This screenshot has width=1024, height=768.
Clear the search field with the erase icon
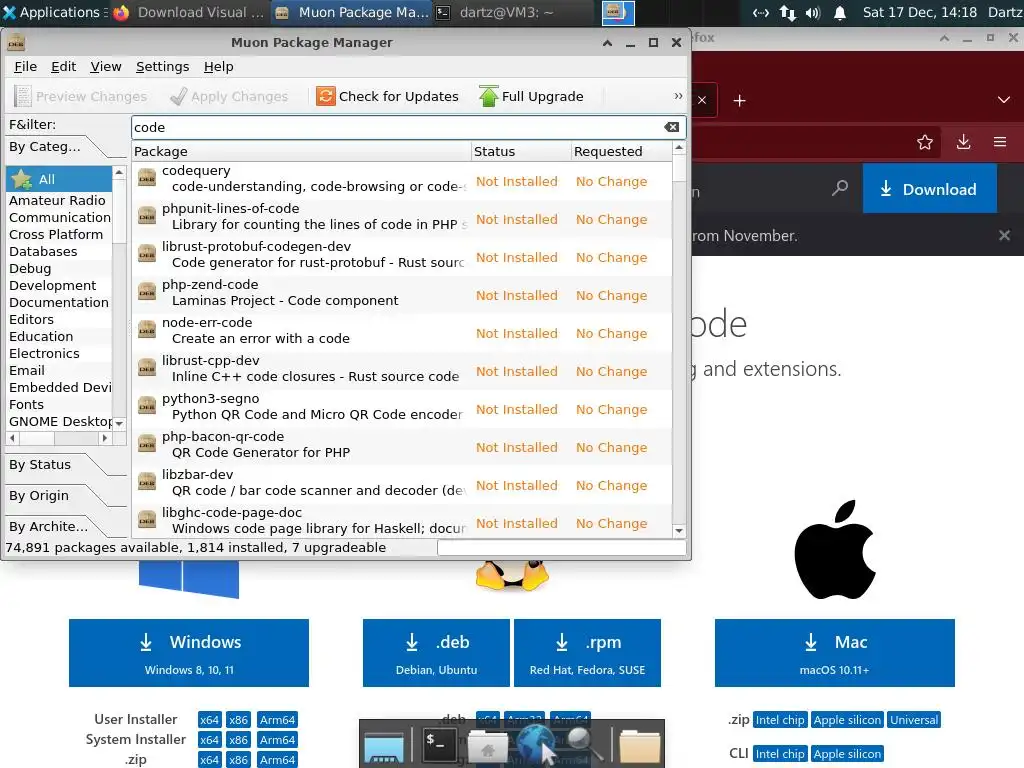point(671,127)
